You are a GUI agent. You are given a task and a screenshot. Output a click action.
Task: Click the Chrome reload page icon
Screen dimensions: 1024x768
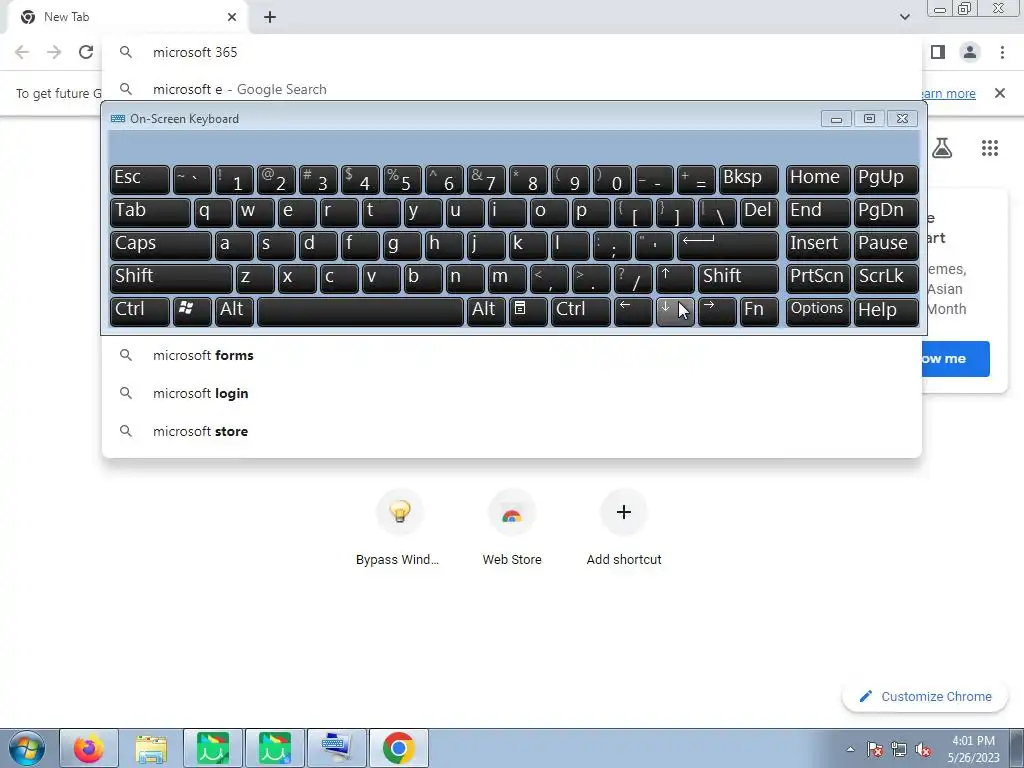(86, 52)
